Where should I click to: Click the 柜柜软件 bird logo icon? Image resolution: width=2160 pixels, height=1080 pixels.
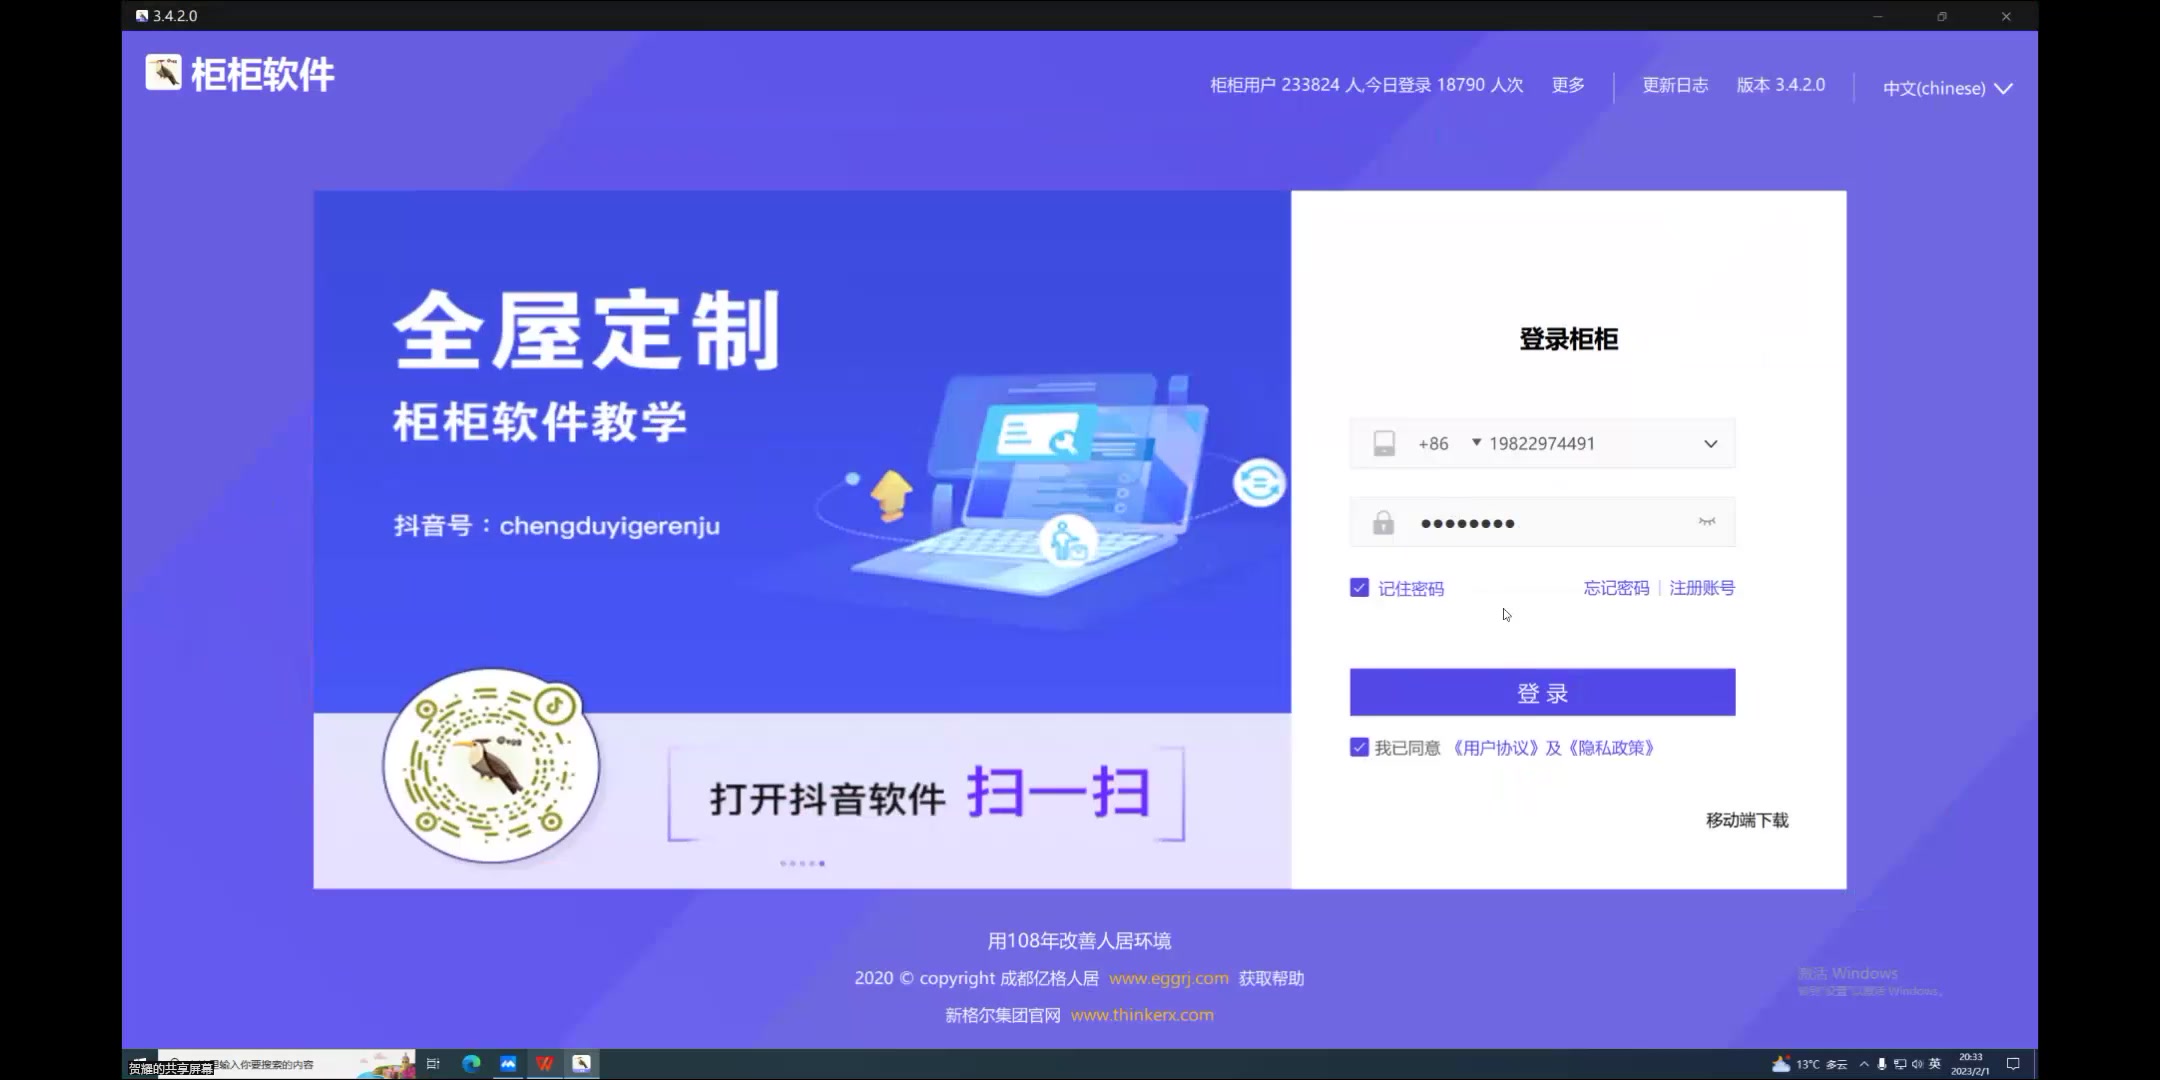coord(163,72)
